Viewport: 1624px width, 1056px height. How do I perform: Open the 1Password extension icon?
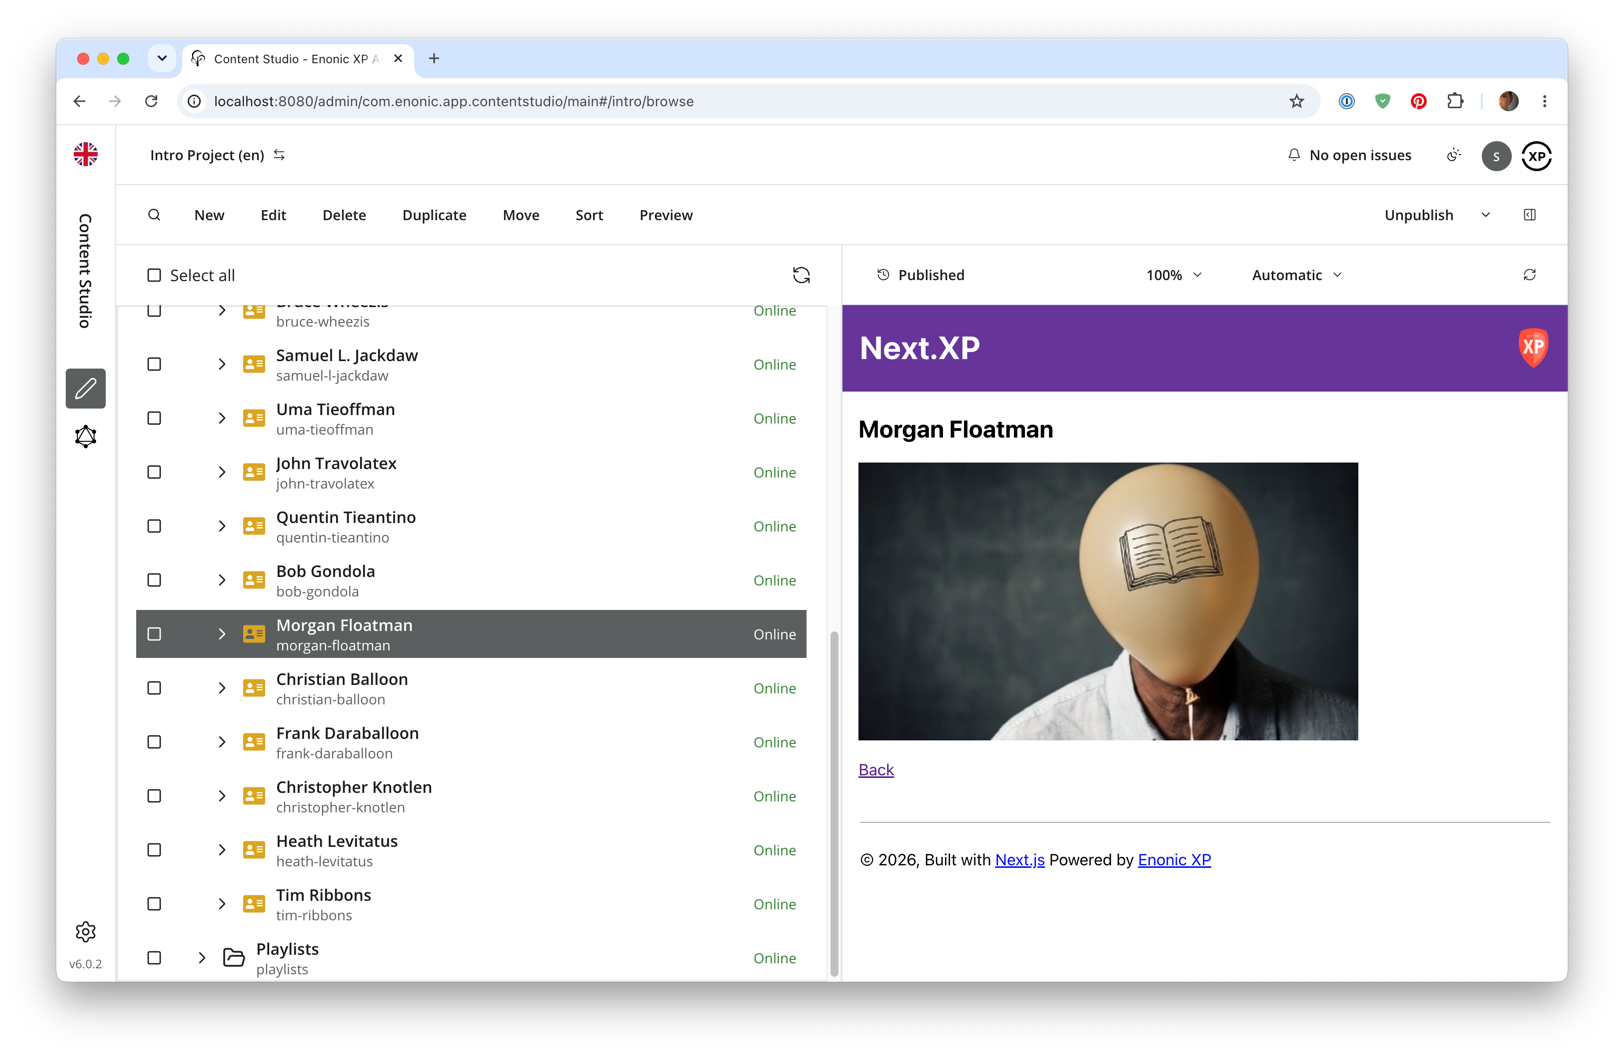(1347, 101)
